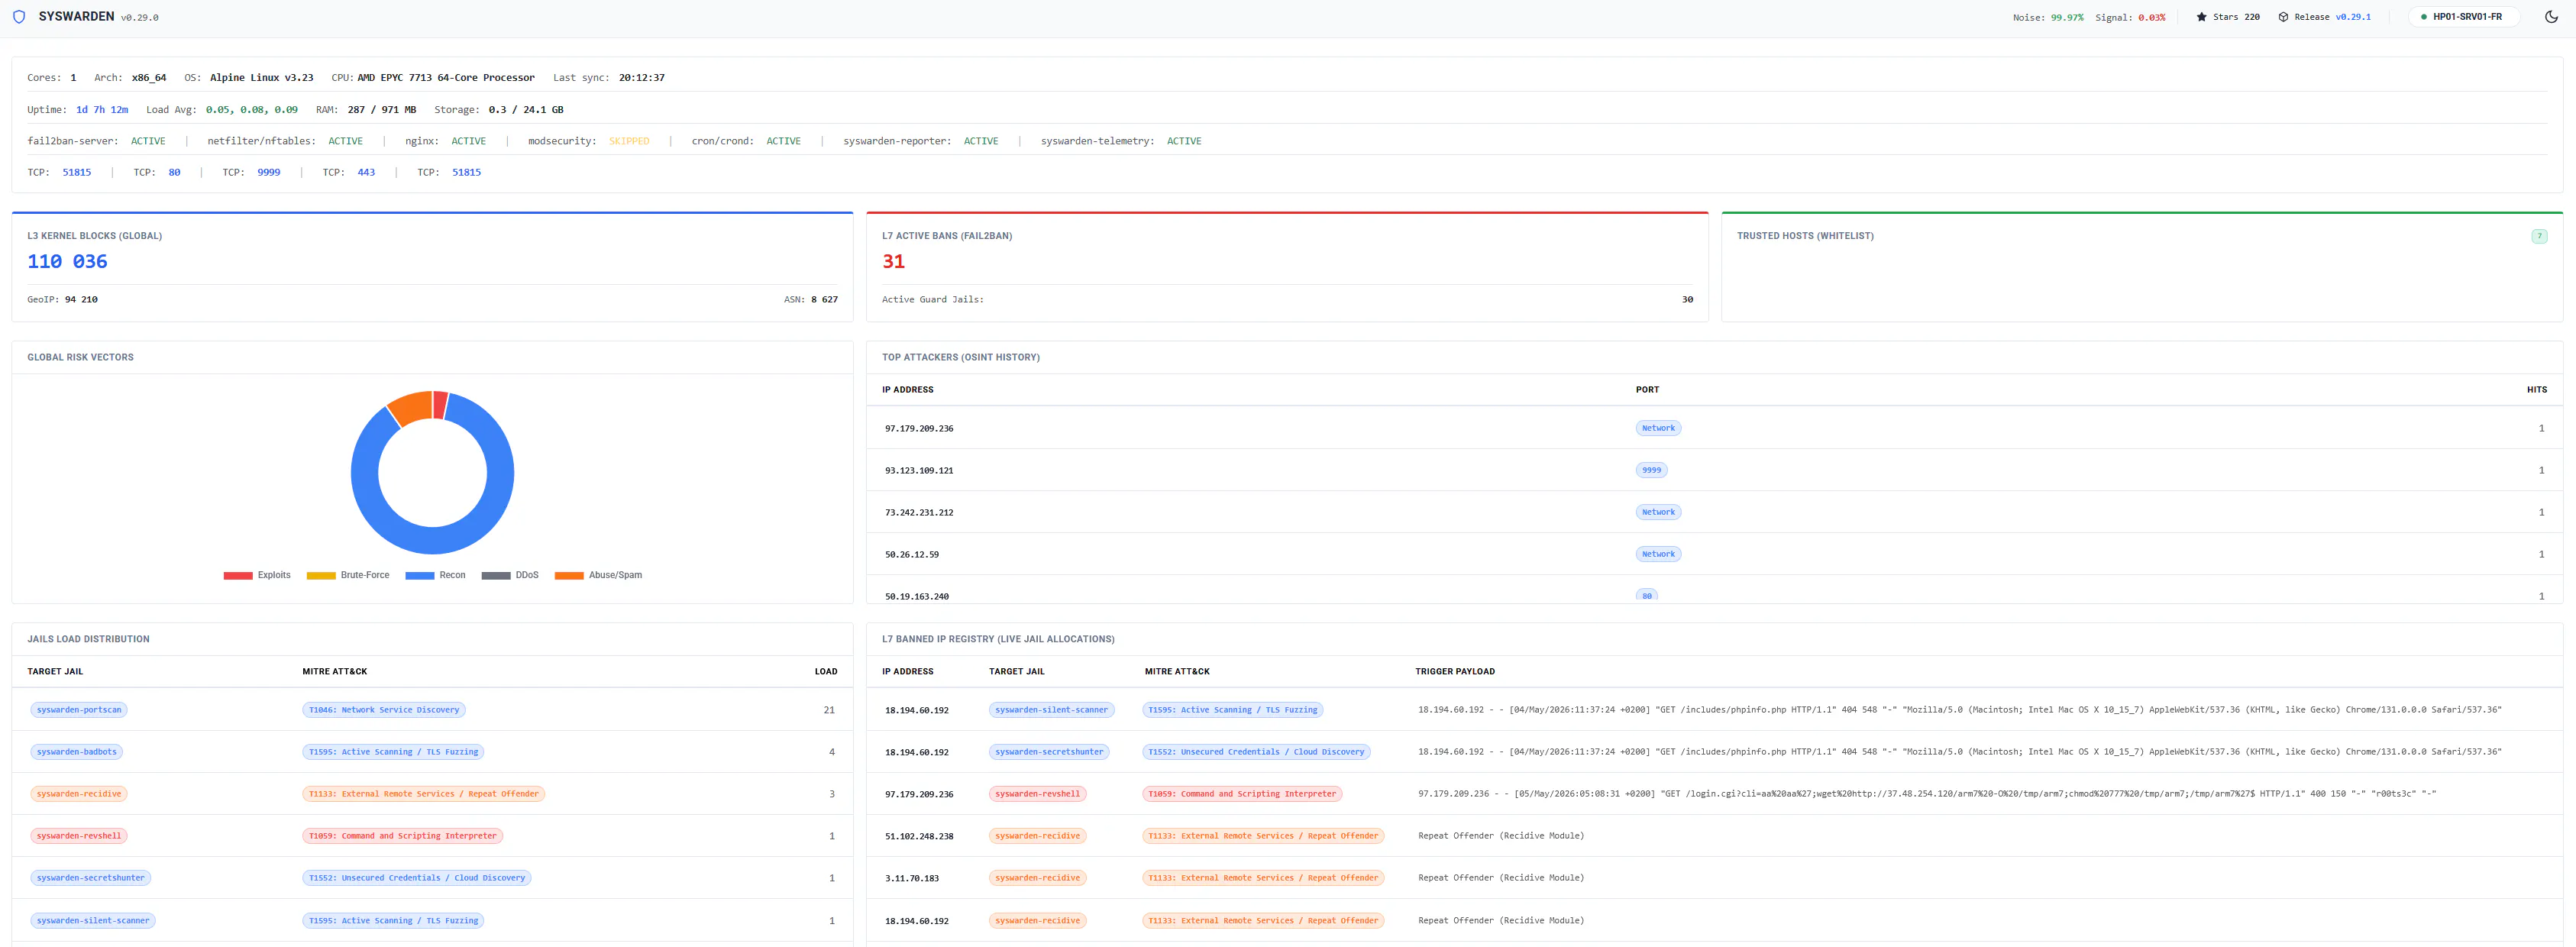Click the fail2ban-server ACTIVE status

click(148, 142)
